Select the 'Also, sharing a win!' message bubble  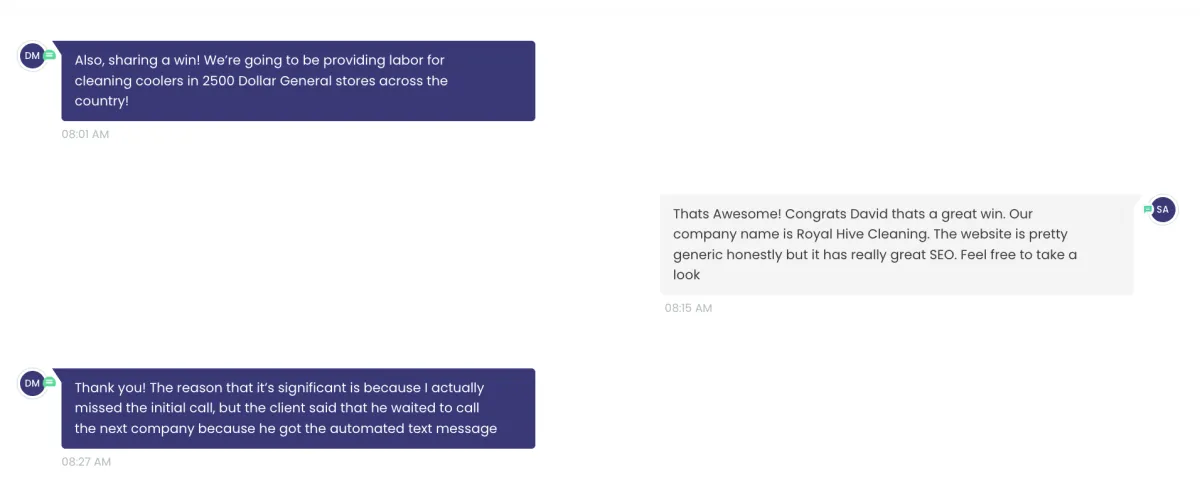click(298, 81)
